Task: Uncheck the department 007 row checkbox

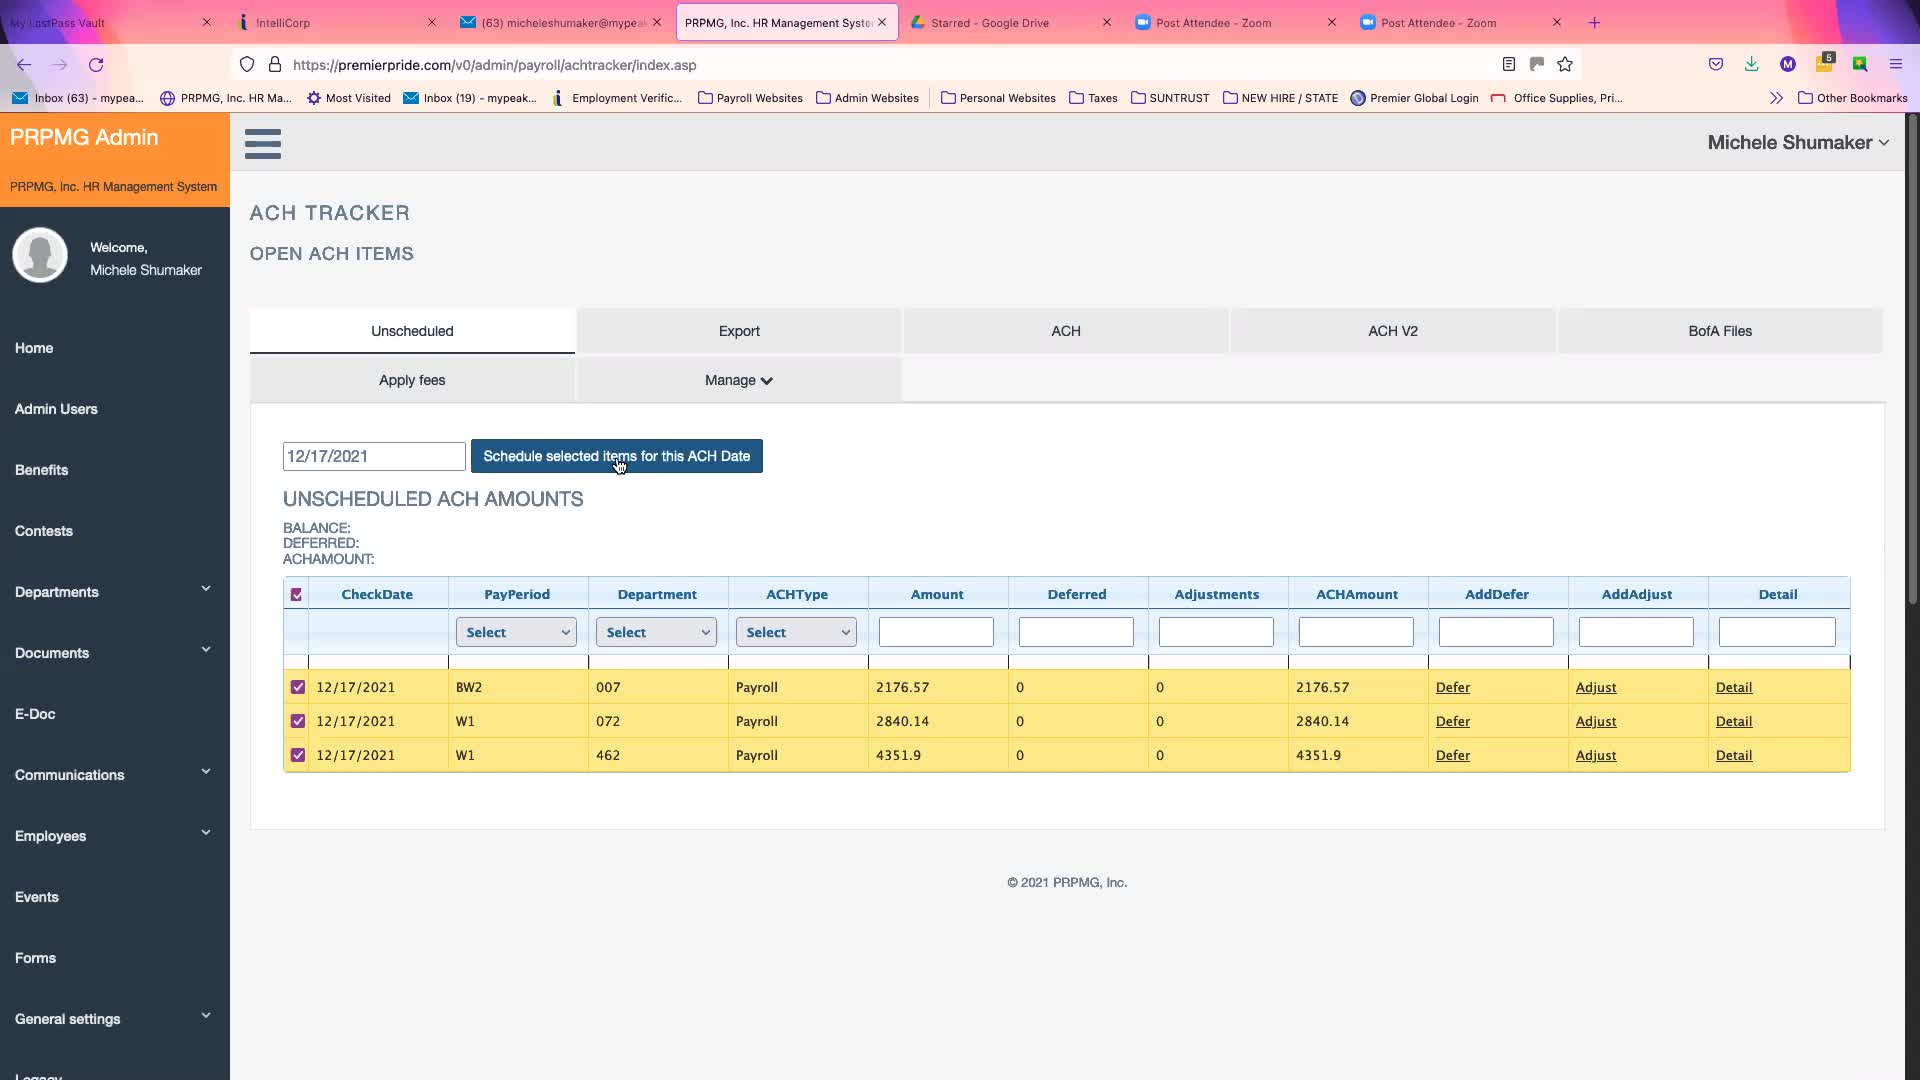Action: [298, 687]
